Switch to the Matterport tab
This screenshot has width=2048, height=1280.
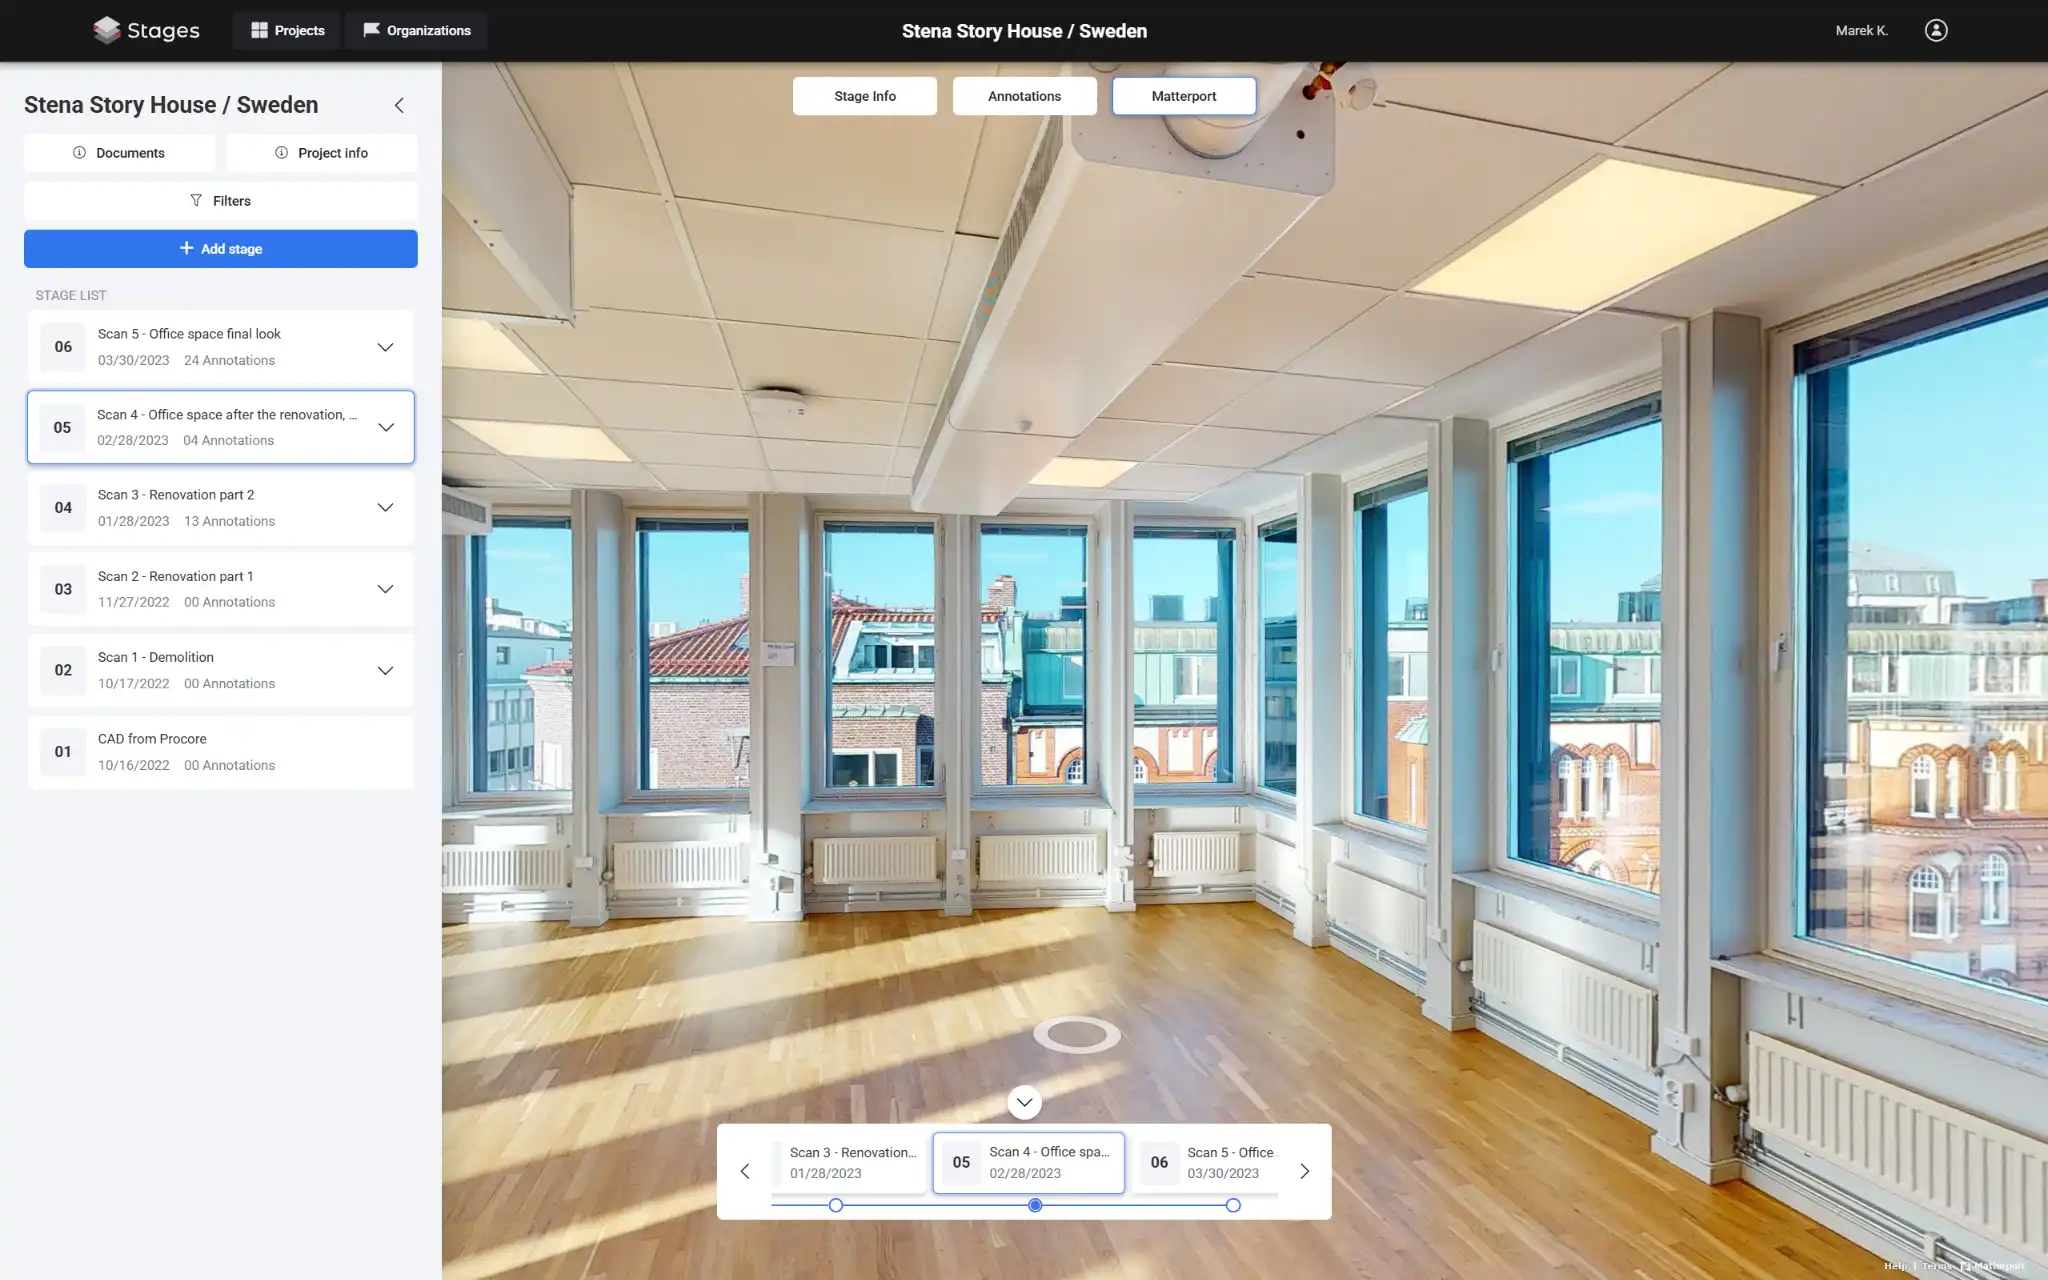[1184, 96]
